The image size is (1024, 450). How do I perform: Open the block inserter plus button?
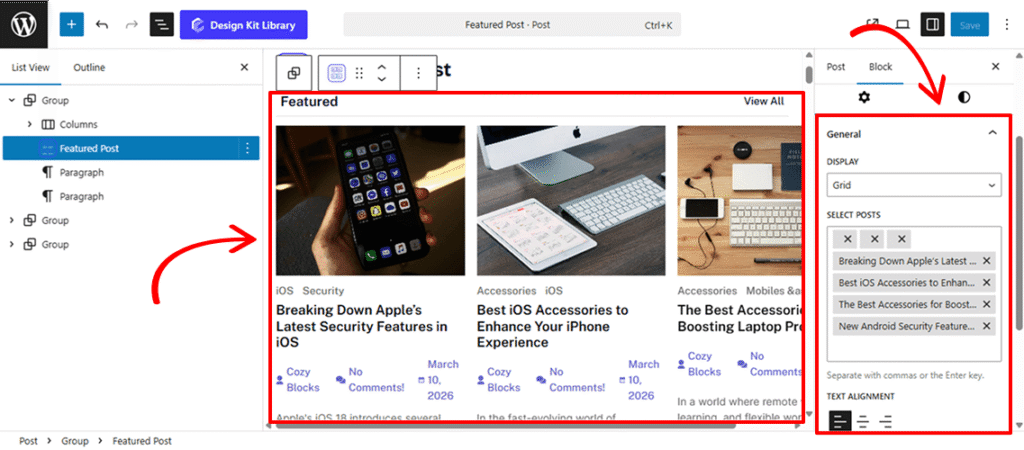pyautogui.click(x=72, y=25)
